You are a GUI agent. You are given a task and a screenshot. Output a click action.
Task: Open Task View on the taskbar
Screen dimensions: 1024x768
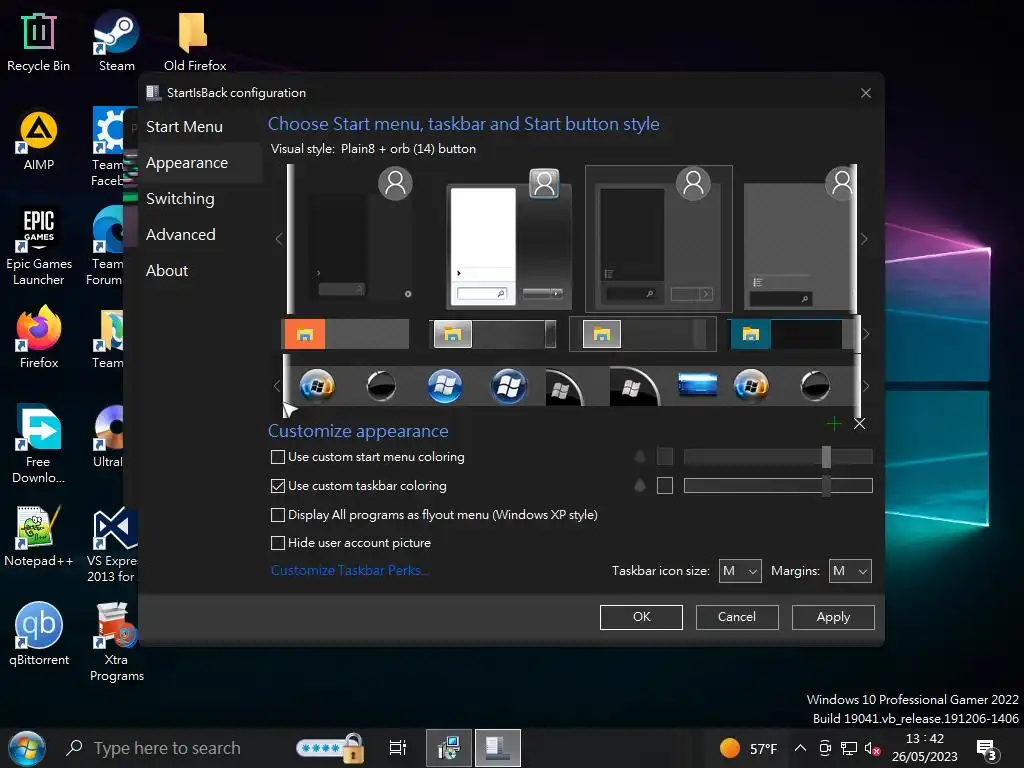tap(397, 748)
